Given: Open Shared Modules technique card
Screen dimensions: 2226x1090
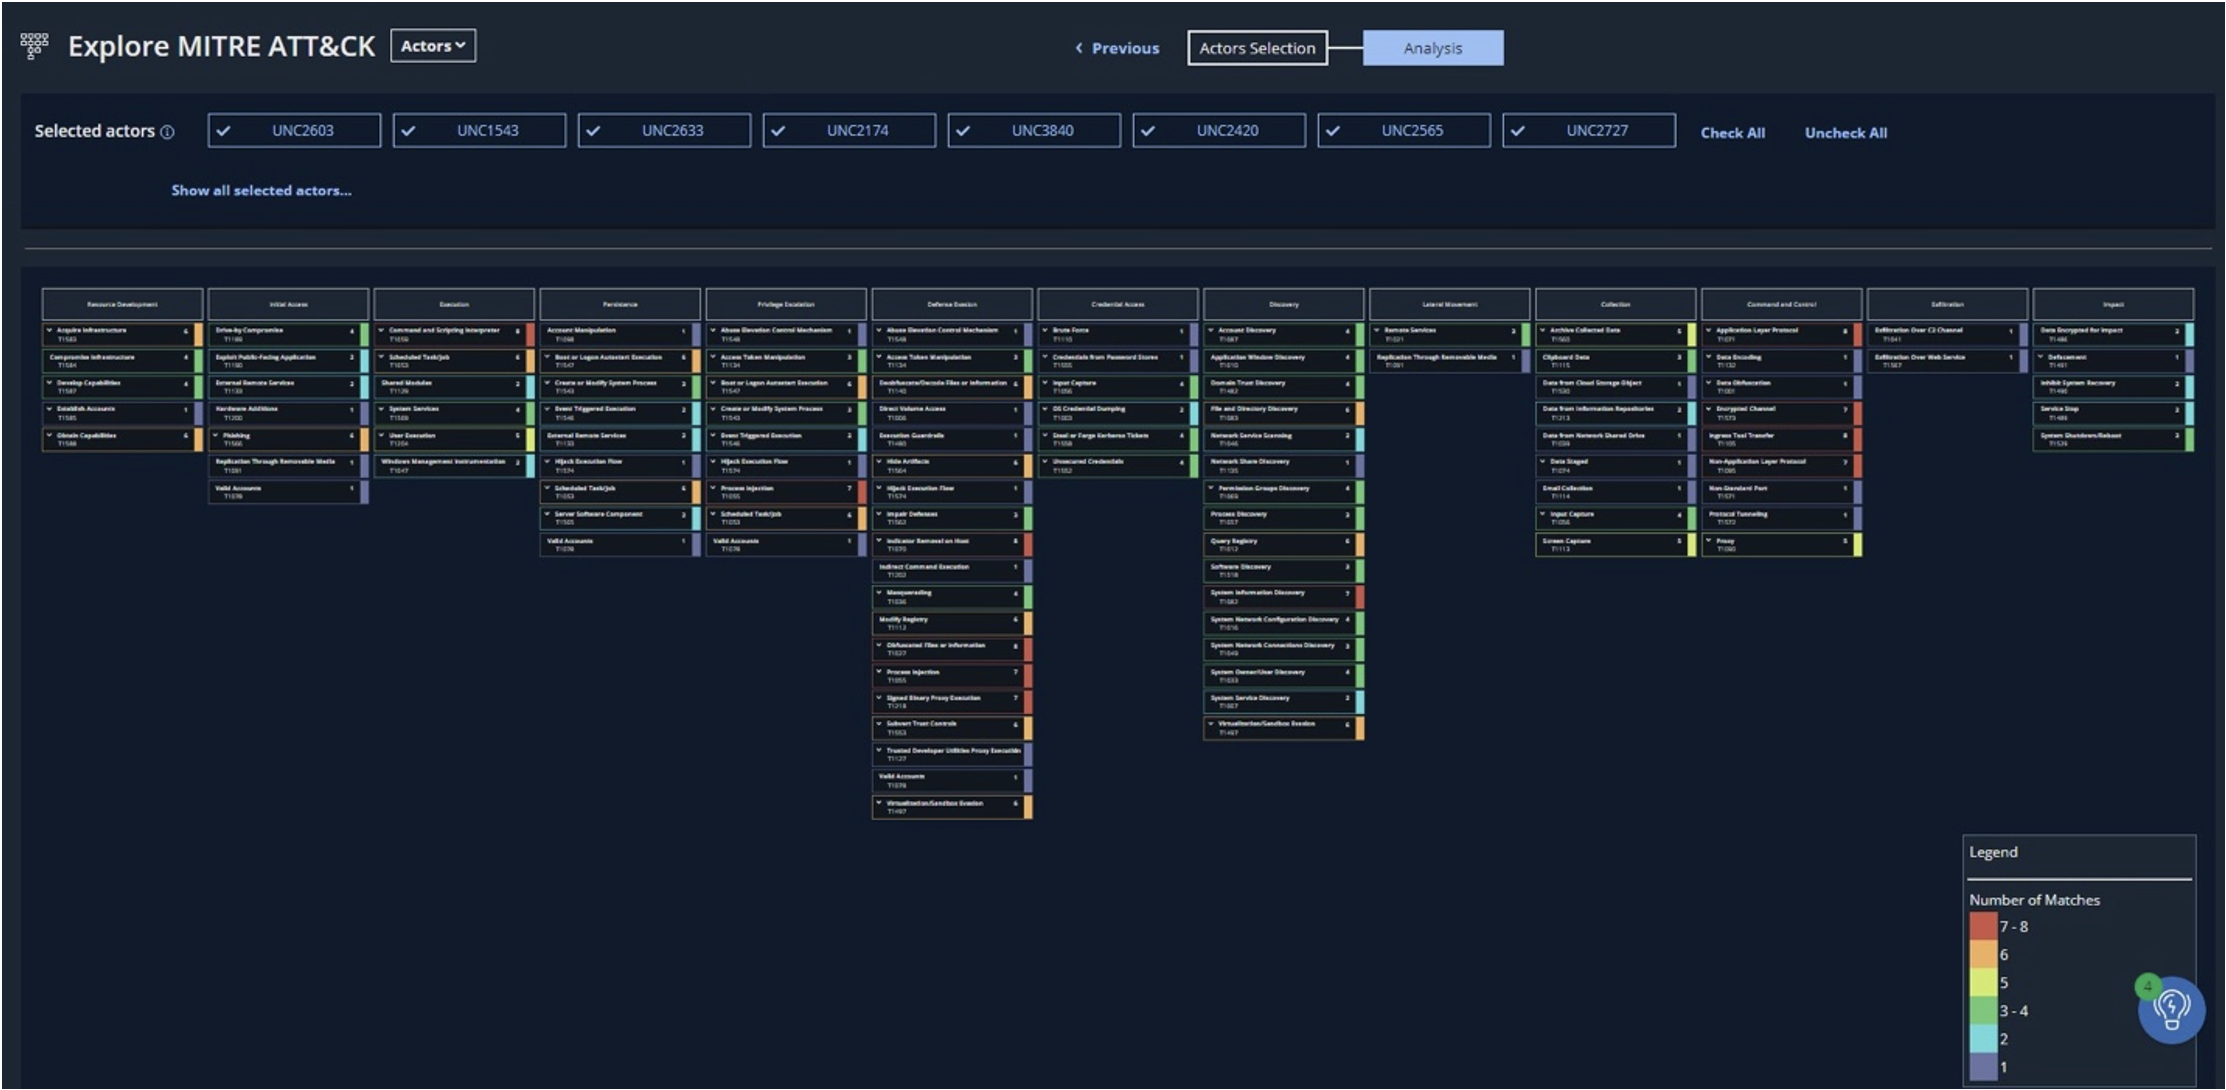Looking at the screenshot, I should (454, 387).
